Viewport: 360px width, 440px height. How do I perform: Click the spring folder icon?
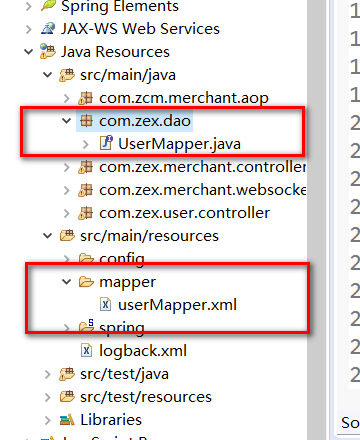(x=86, y=326)
